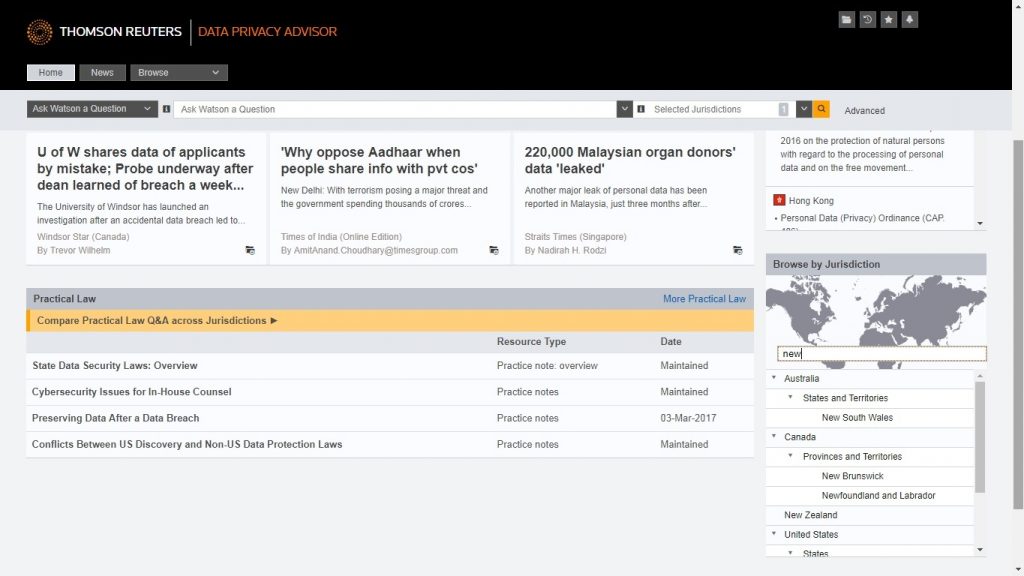Expand Compare Practical Law Q&A across Jurisdictions
Viewport: 1024px width, 576px height.
click(x=157, y=321)
